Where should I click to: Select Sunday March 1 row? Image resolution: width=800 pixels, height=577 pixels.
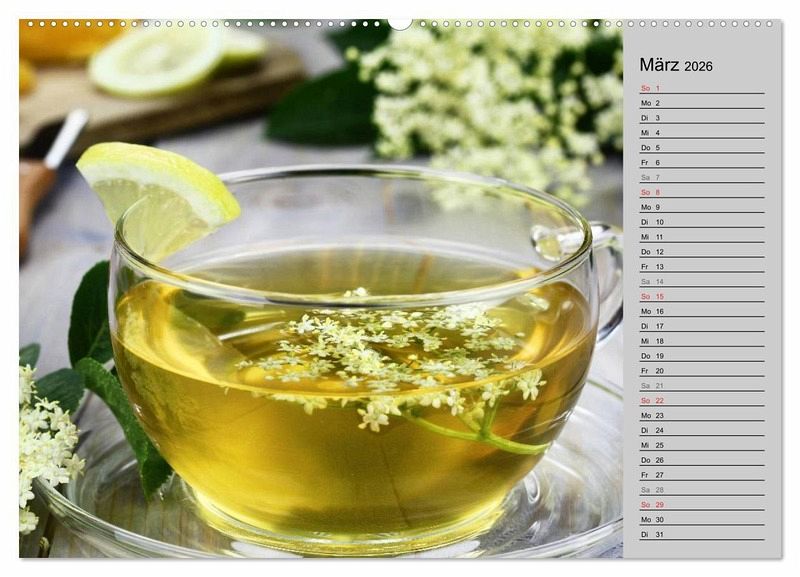(x=702, y=88)
